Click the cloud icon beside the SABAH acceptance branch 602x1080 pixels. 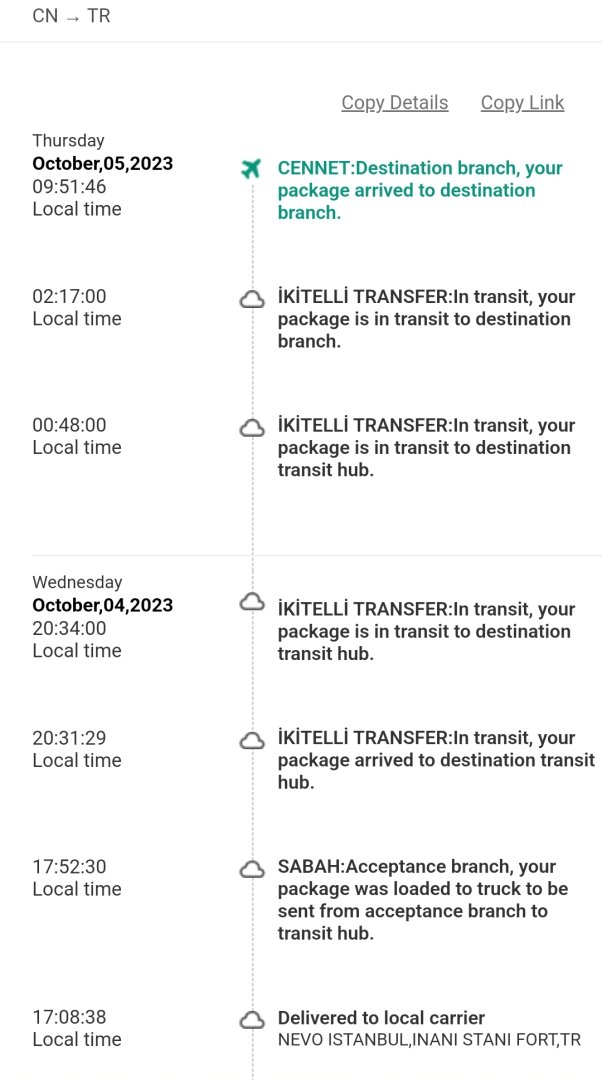(x=252, y=869)
